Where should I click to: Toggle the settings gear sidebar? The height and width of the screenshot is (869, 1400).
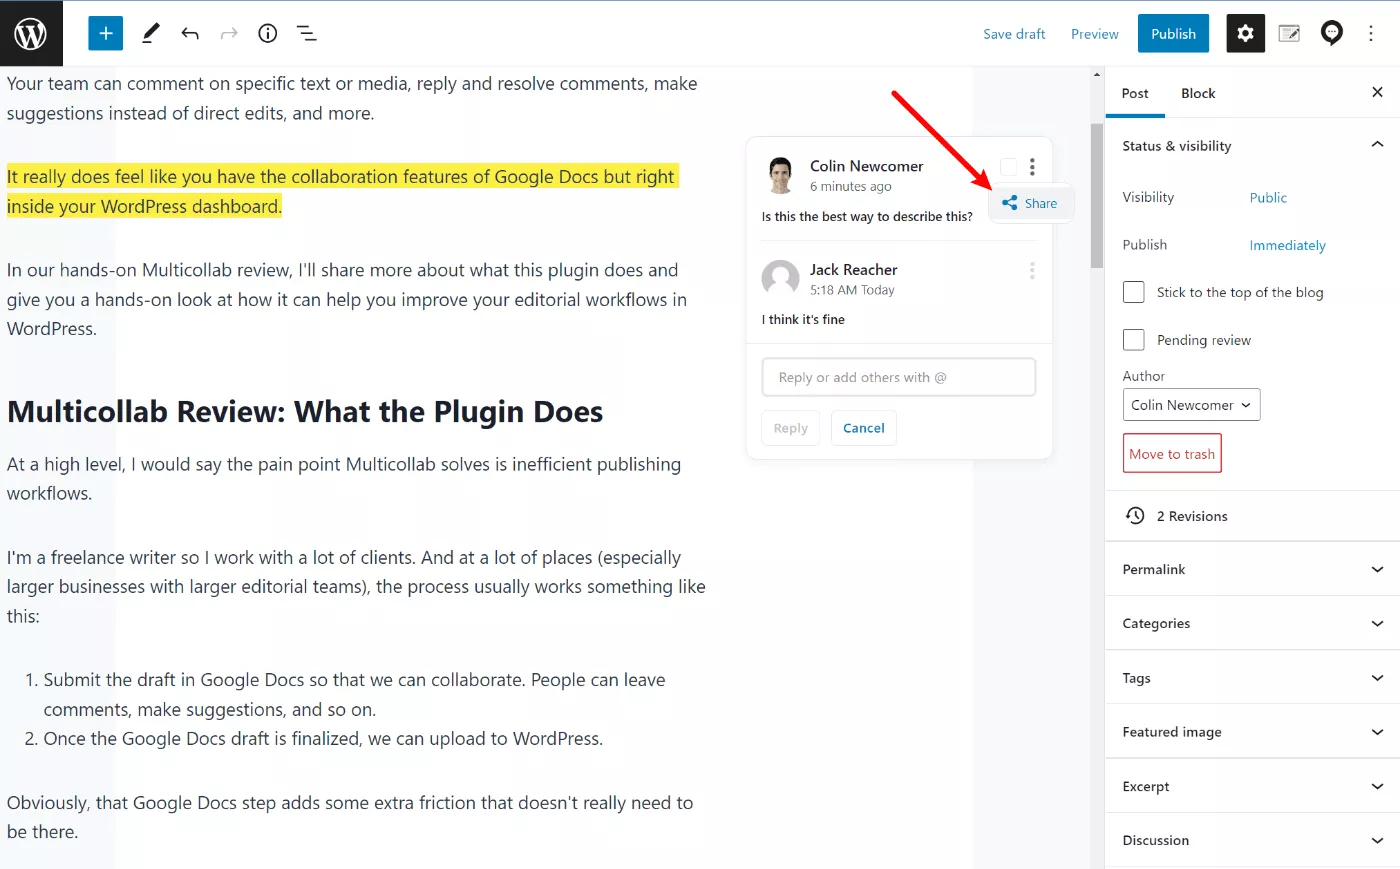pos(1245,34)
